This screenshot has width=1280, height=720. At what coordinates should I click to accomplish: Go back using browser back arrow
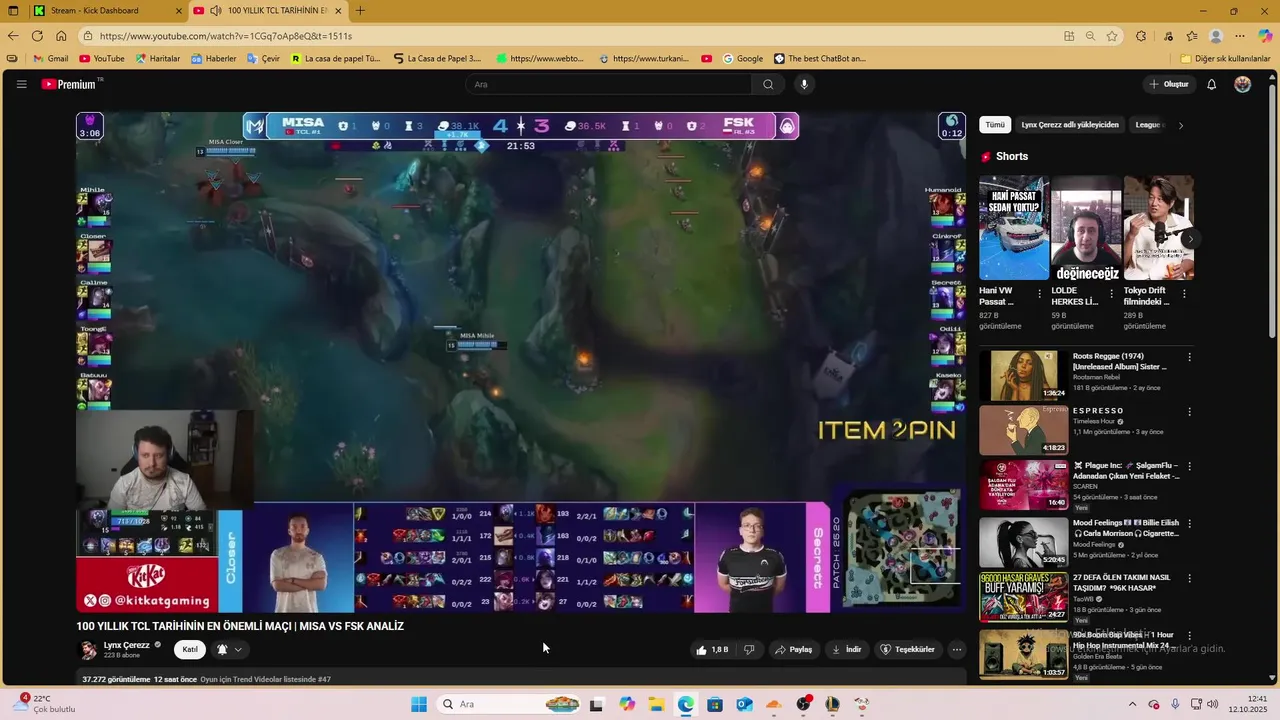coord(13,36)
